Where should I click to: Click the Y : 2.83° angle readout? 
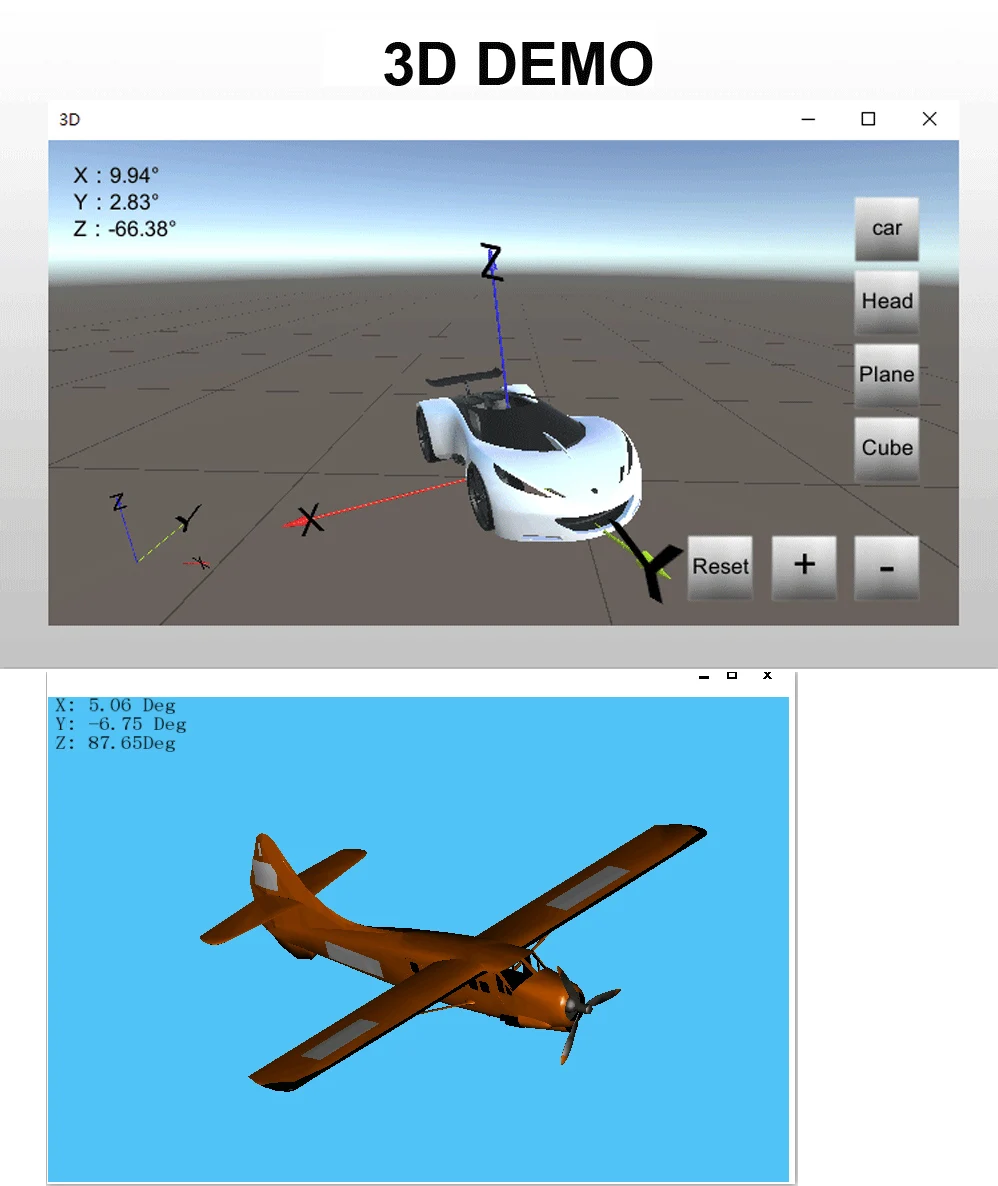116,202
